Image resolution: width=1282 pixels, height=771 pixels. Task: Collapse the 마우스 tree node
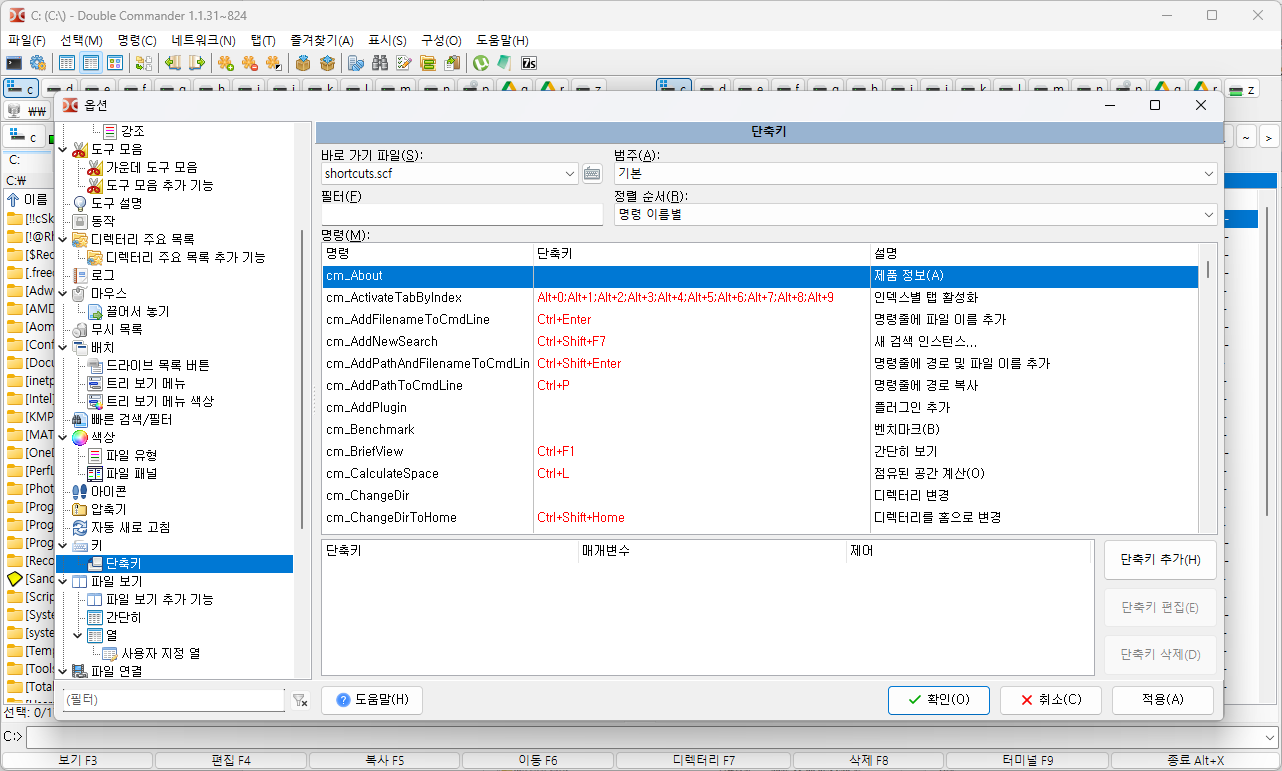pyautogui.click(x=63, y=293)
